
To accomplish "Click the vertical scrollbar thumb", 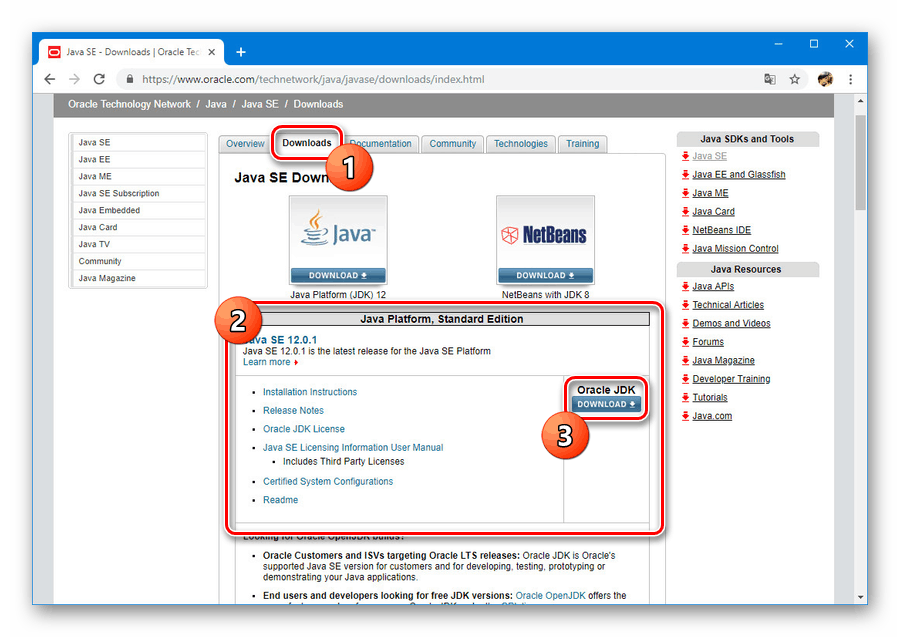I will coord(860,162).
